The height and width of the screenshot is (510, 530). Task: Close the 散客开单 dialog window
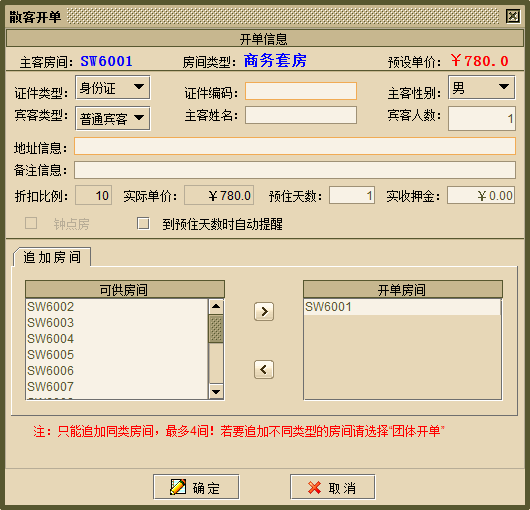(x=513, y=16)
